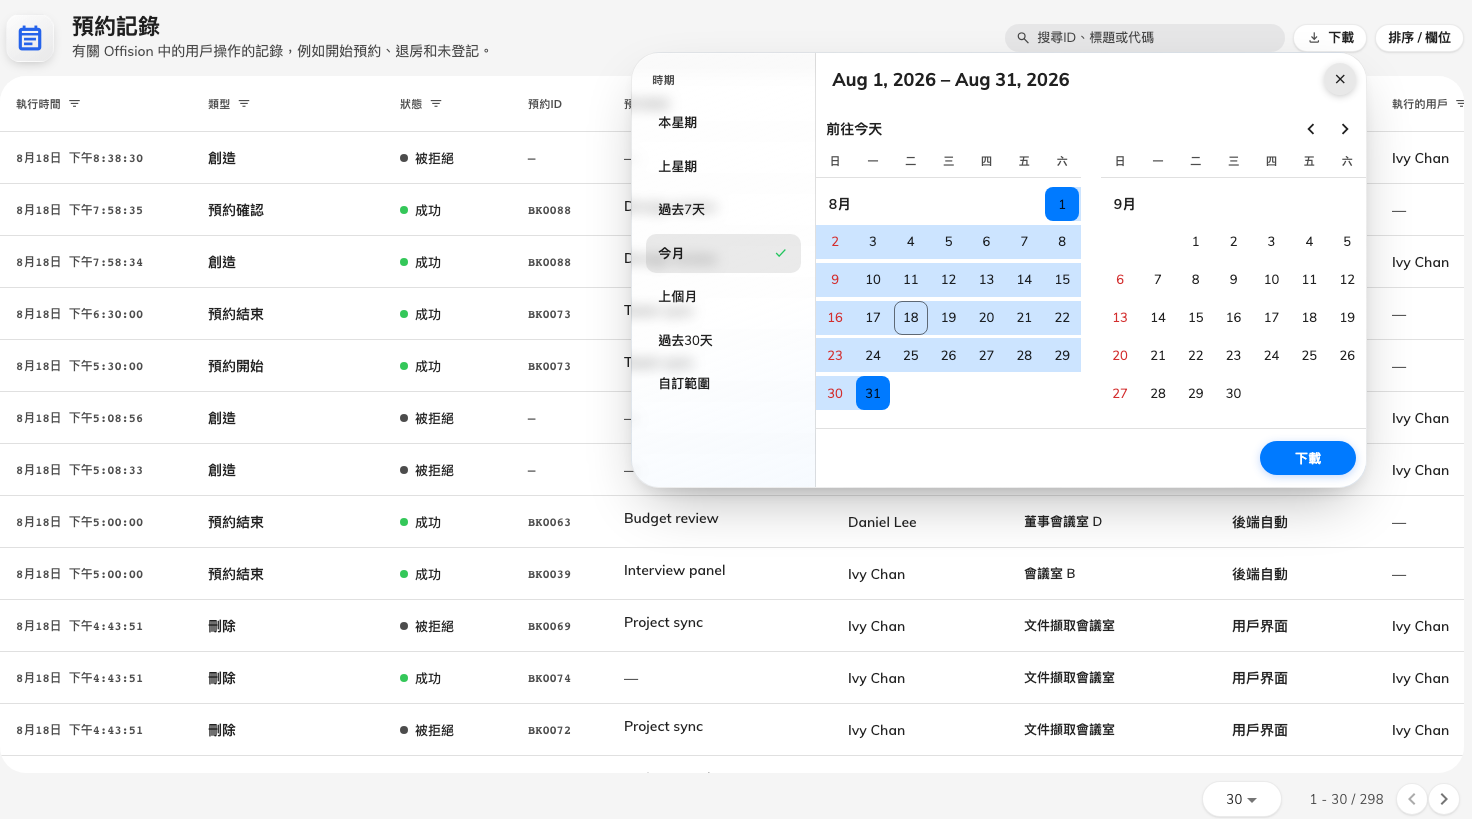Click 預約確認 type in 下午7:58:35 row
The height and width of the screenshot is (819, 1472).
click(236, 210)
